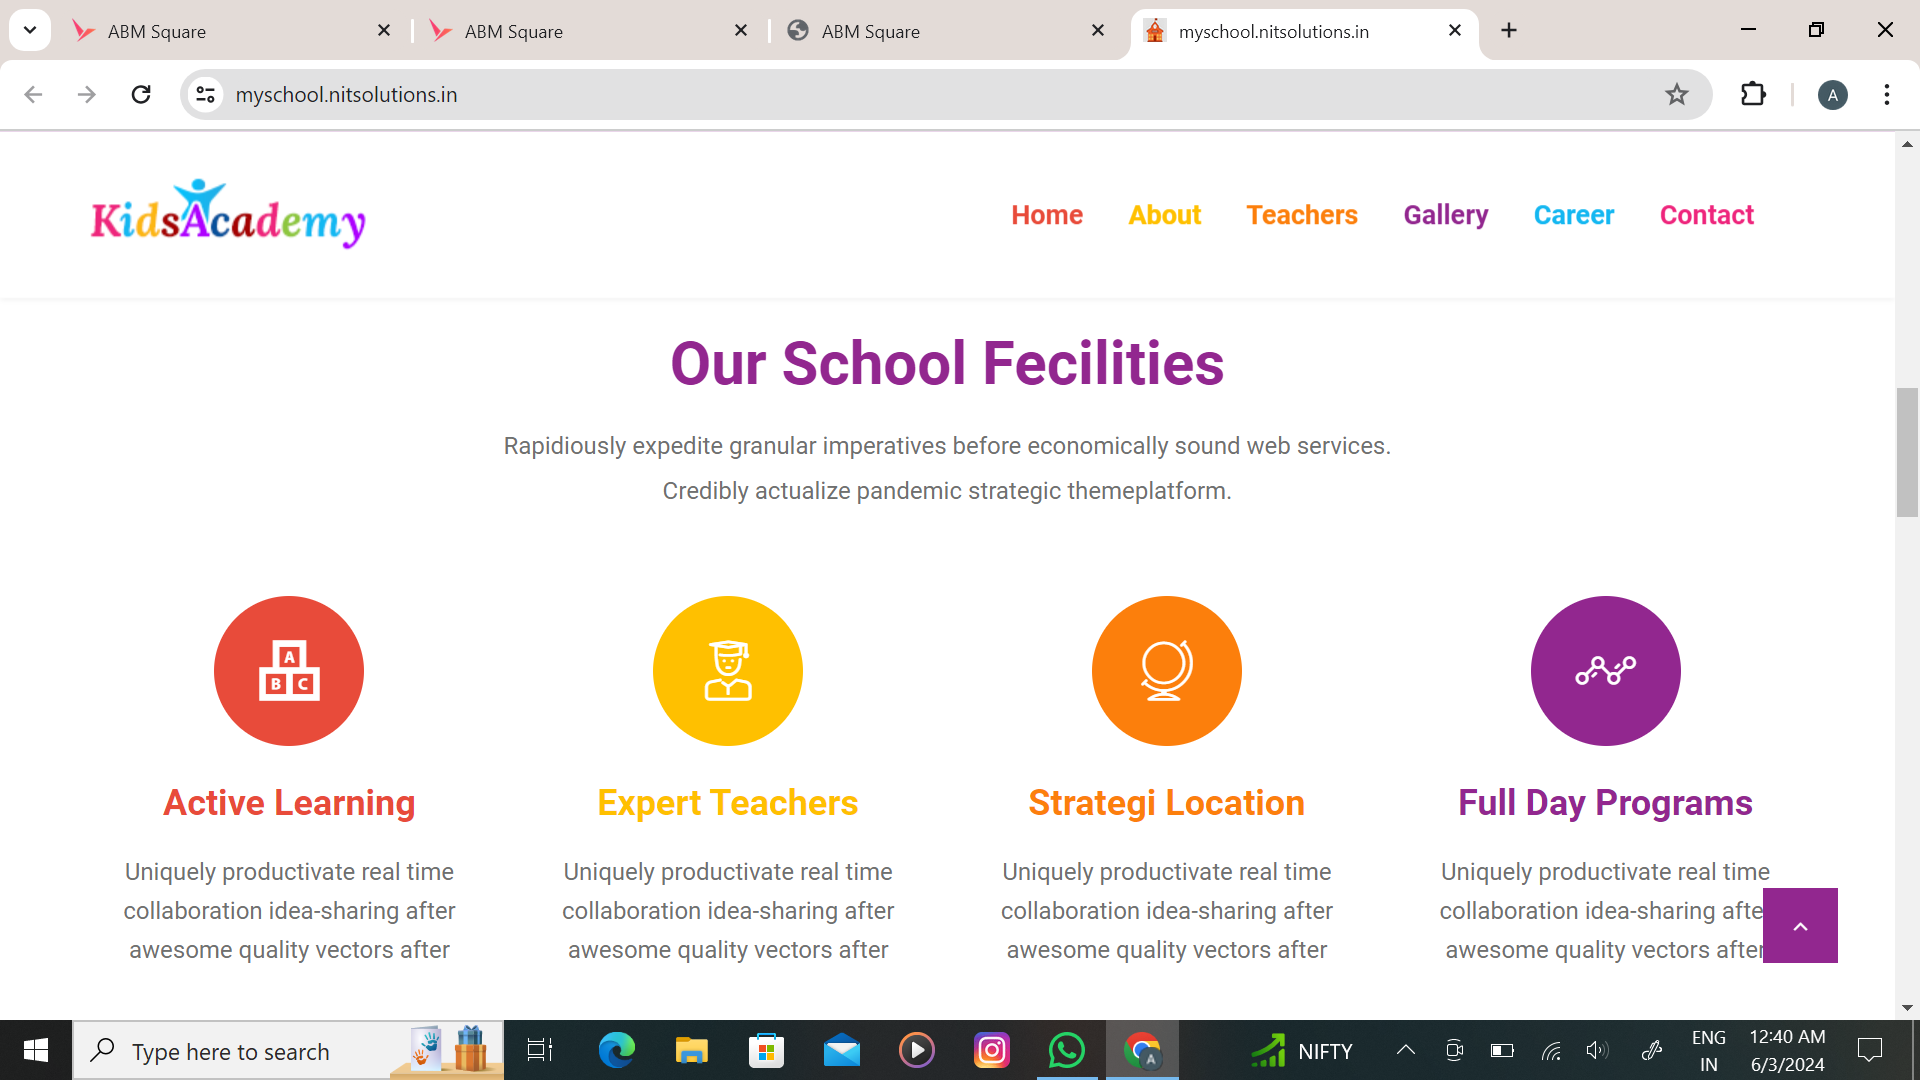Click the KidsAcademy logo
Screen dimensions: 1920x1080
point(228,215)
